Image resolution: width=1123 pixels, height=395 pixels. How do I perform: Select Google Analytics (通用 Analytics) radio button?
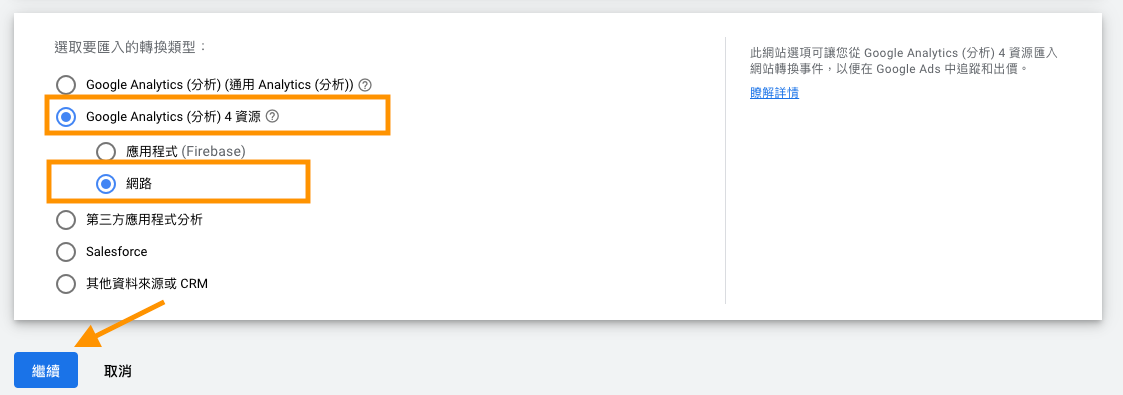pyautogui.click(x=66, y=85)
